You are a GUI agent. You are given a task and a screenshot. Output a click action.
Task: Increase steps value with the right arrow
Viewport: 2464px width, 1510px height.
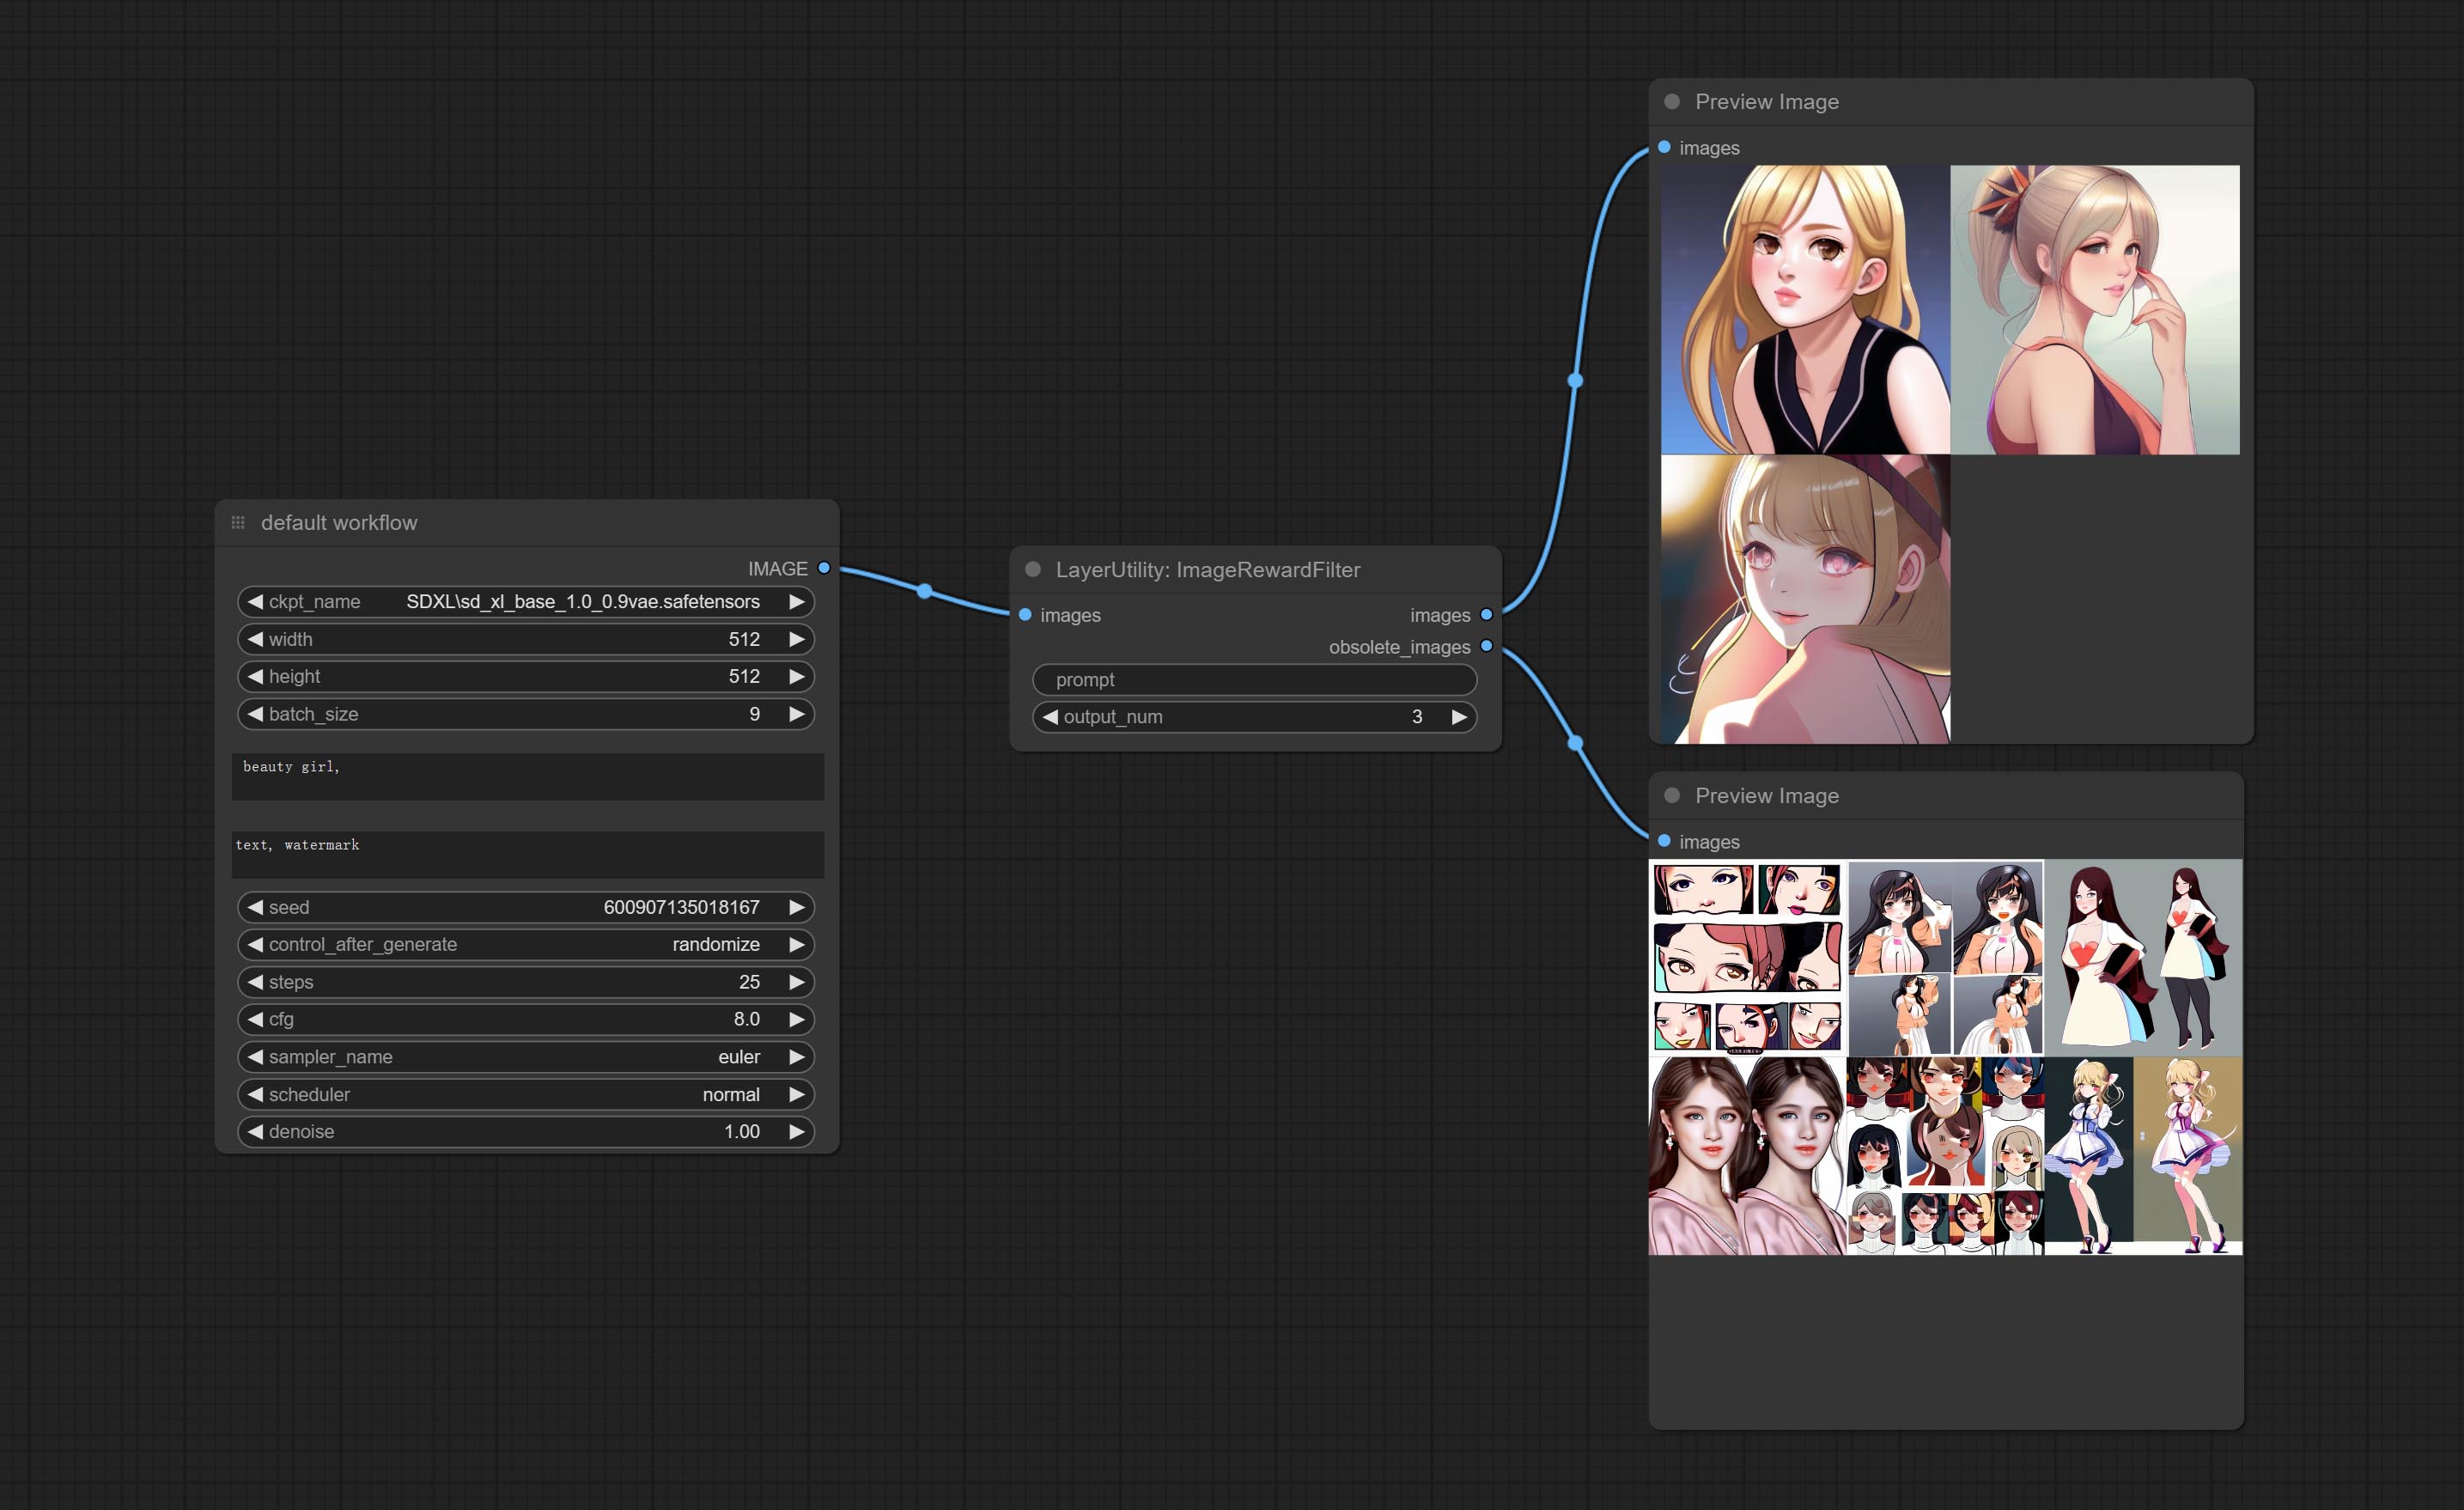[796, 982]
